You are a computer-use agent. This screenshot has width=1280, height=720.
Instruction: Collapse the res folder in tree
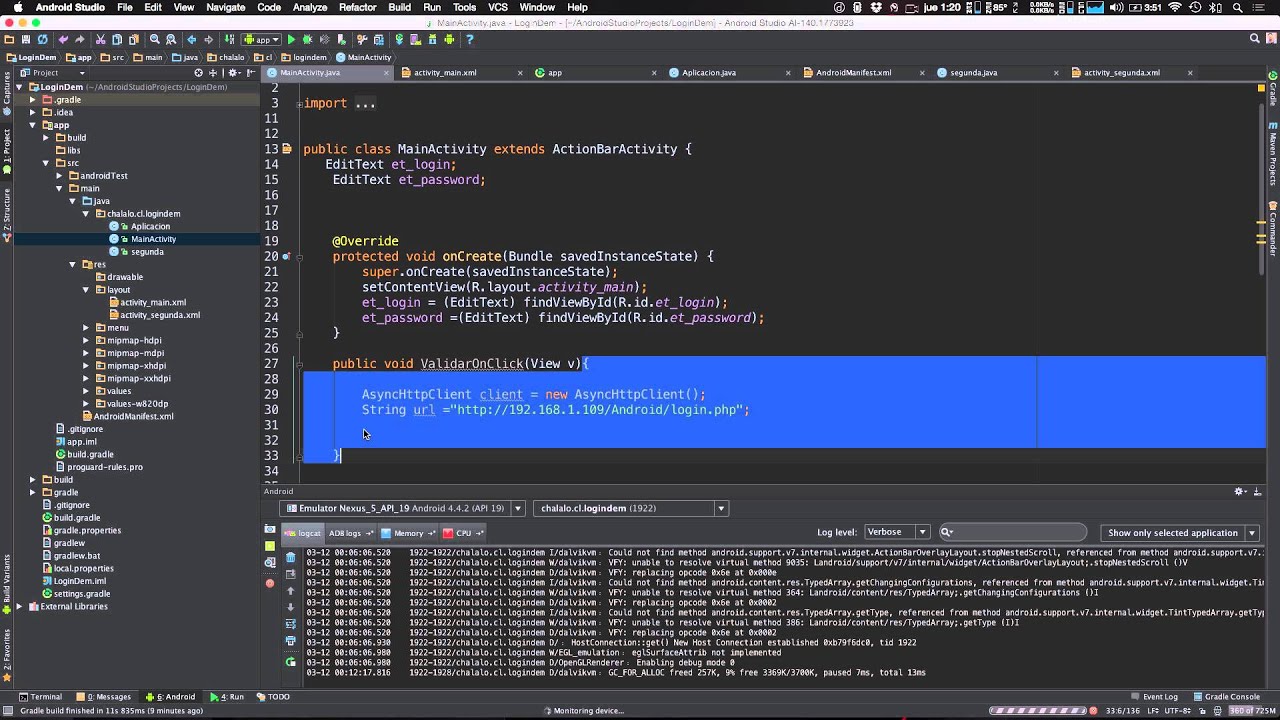[72, 264]
